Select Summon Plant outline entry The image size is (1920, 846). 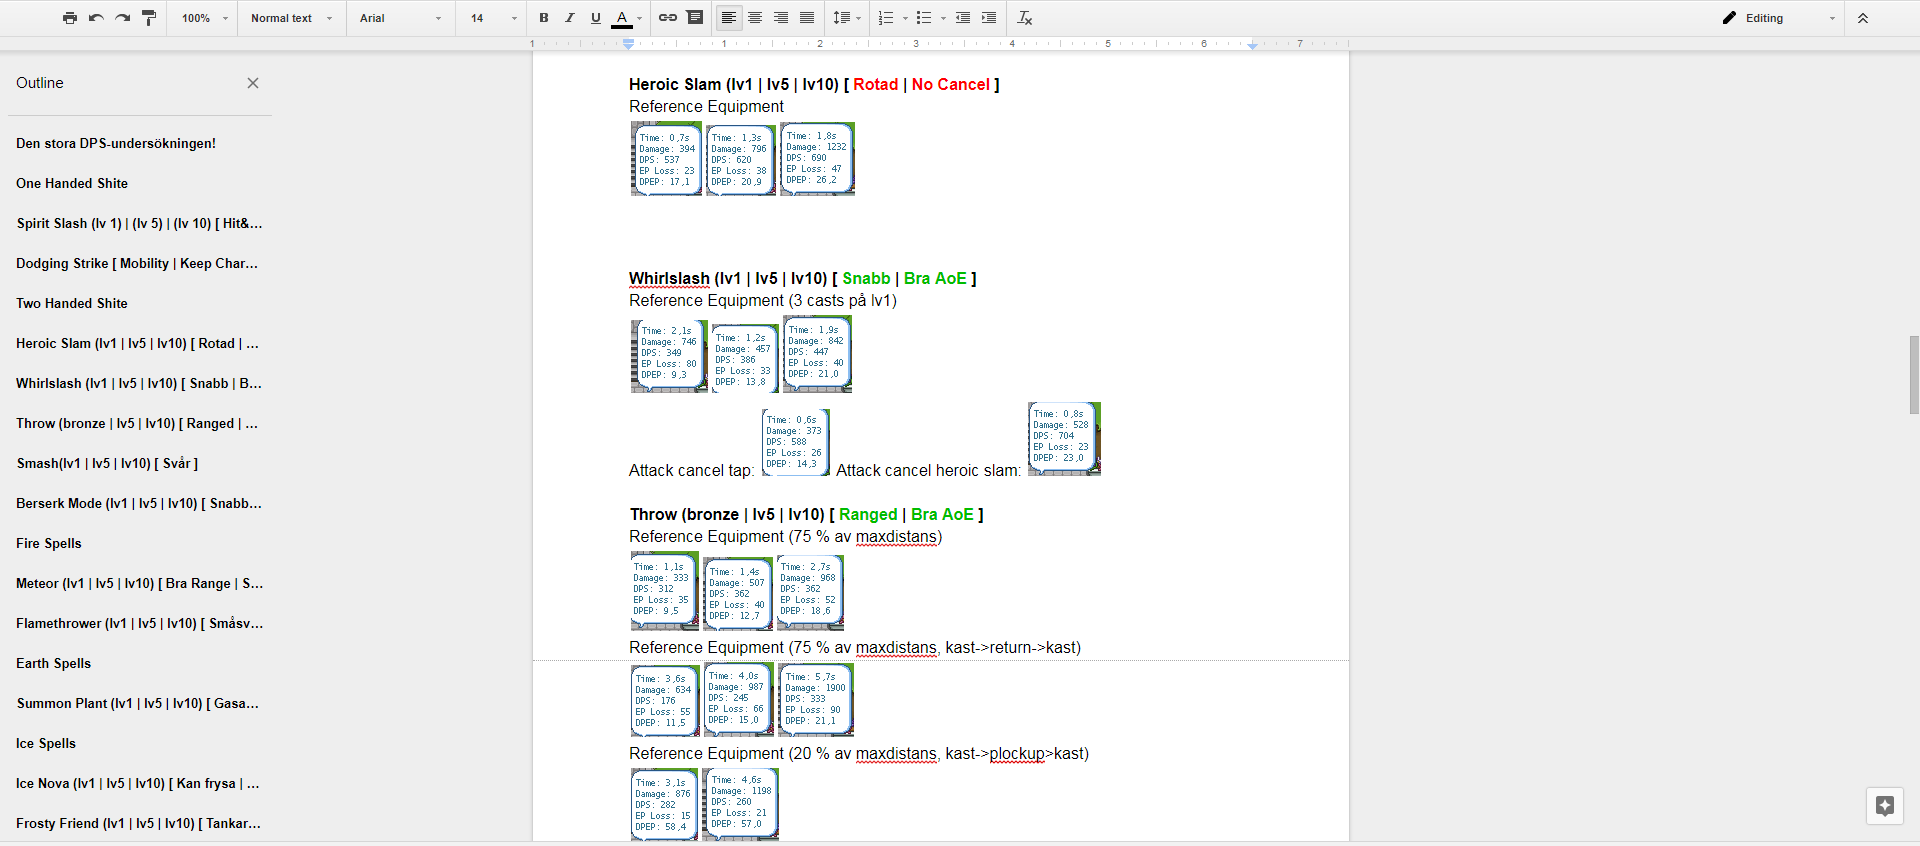(x=137, y=703)
